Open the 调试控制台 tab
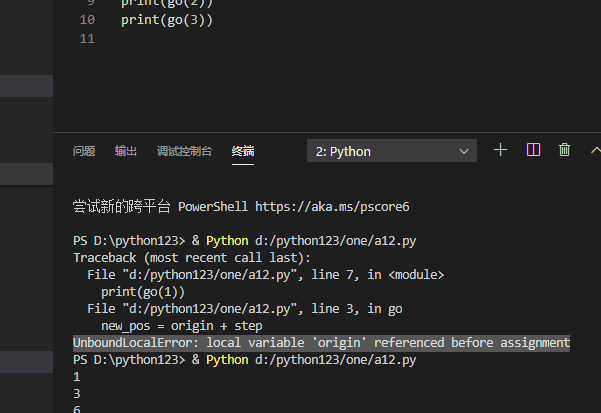Viewport: 601px width, 413px height. click(184, 151)
